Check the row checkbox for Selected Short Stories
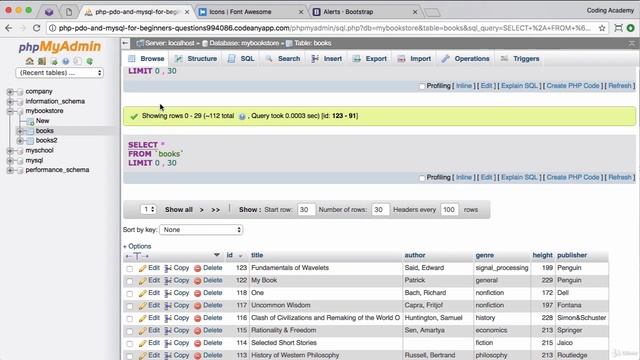Image resolution: width=640 pixels, height=360 pixels. click(130, 344)
